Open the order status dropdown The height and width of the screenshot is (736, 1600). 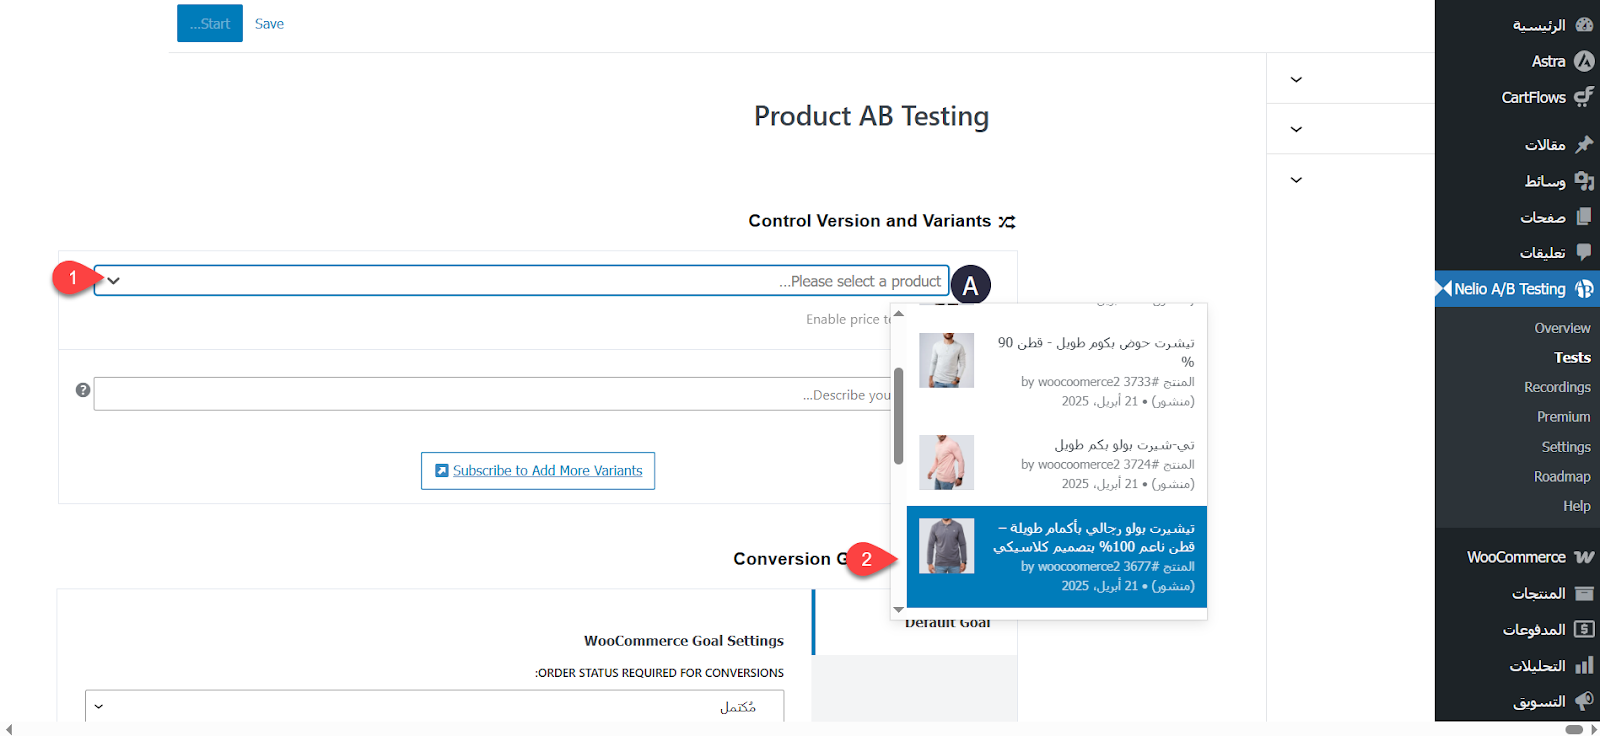click(x=434, y=706)
